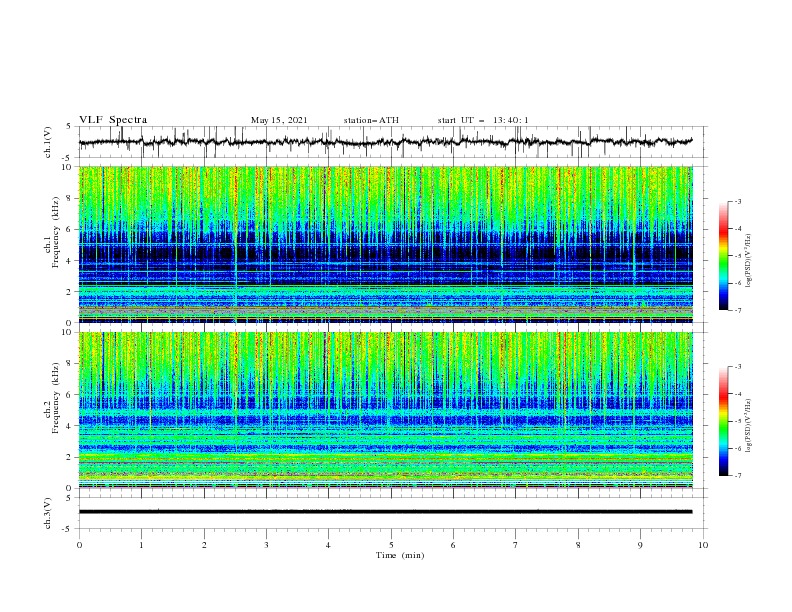
Task: Click the "station=ATH" header label
Action: 371,120
